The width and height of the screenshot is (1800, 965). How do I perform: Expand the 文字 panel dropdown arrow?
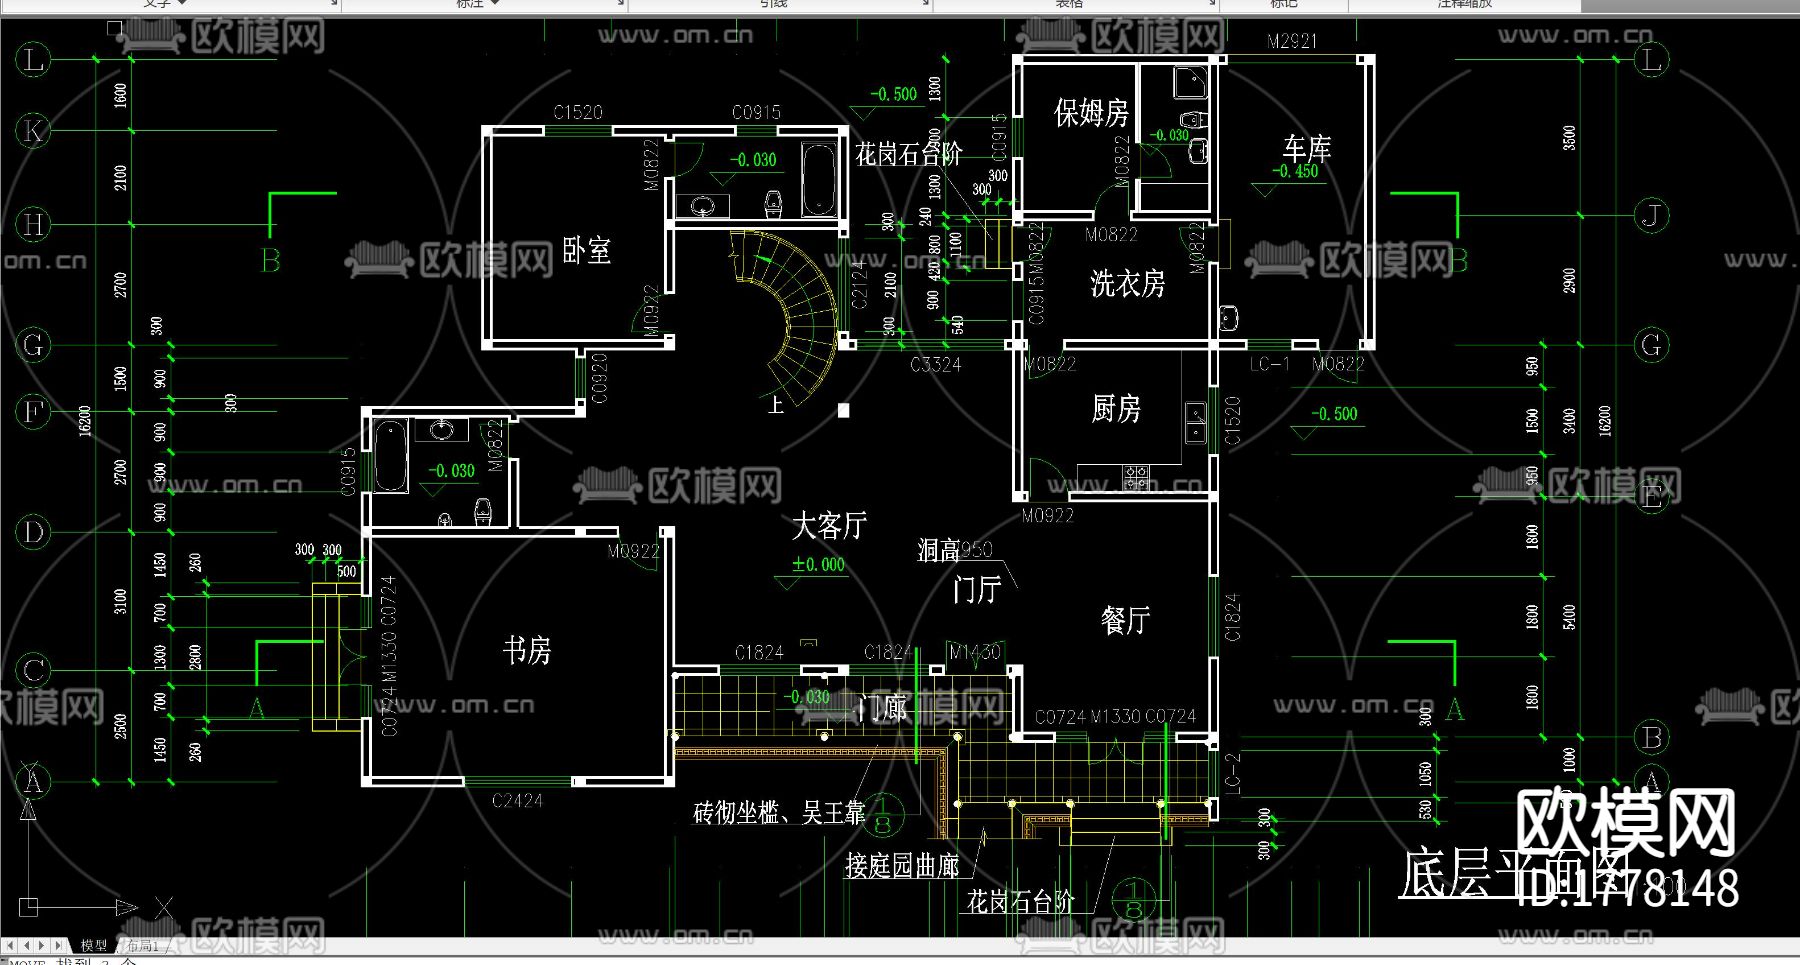click(183, 4)
